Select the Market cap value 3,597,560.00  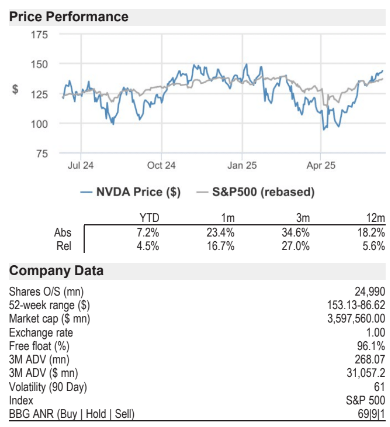[356, 319]
